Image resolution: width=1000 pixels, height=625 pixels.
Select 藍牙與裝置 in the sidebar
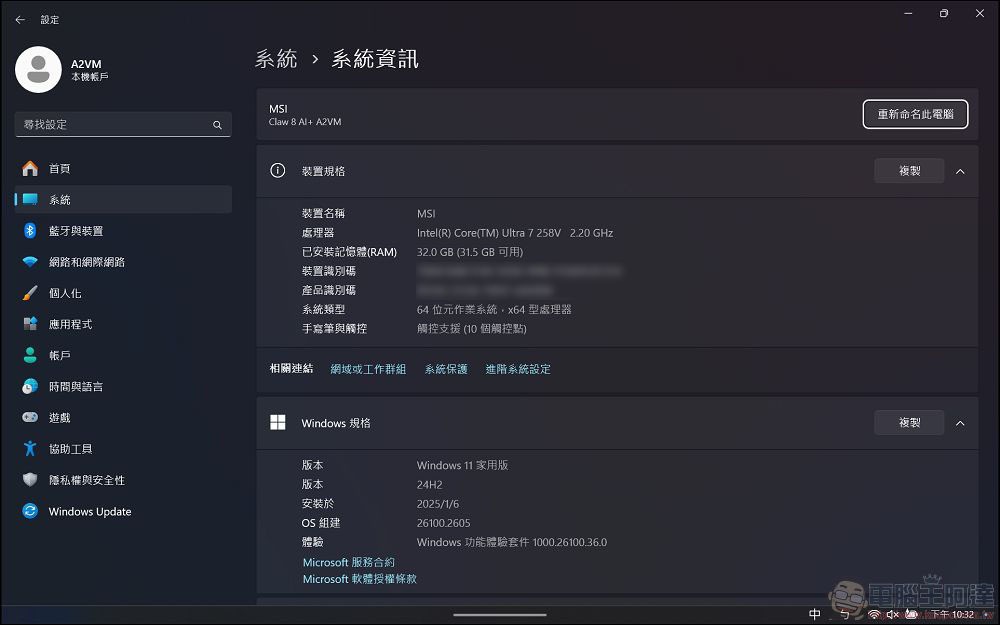pyautogui.click(x=123, y=231)
